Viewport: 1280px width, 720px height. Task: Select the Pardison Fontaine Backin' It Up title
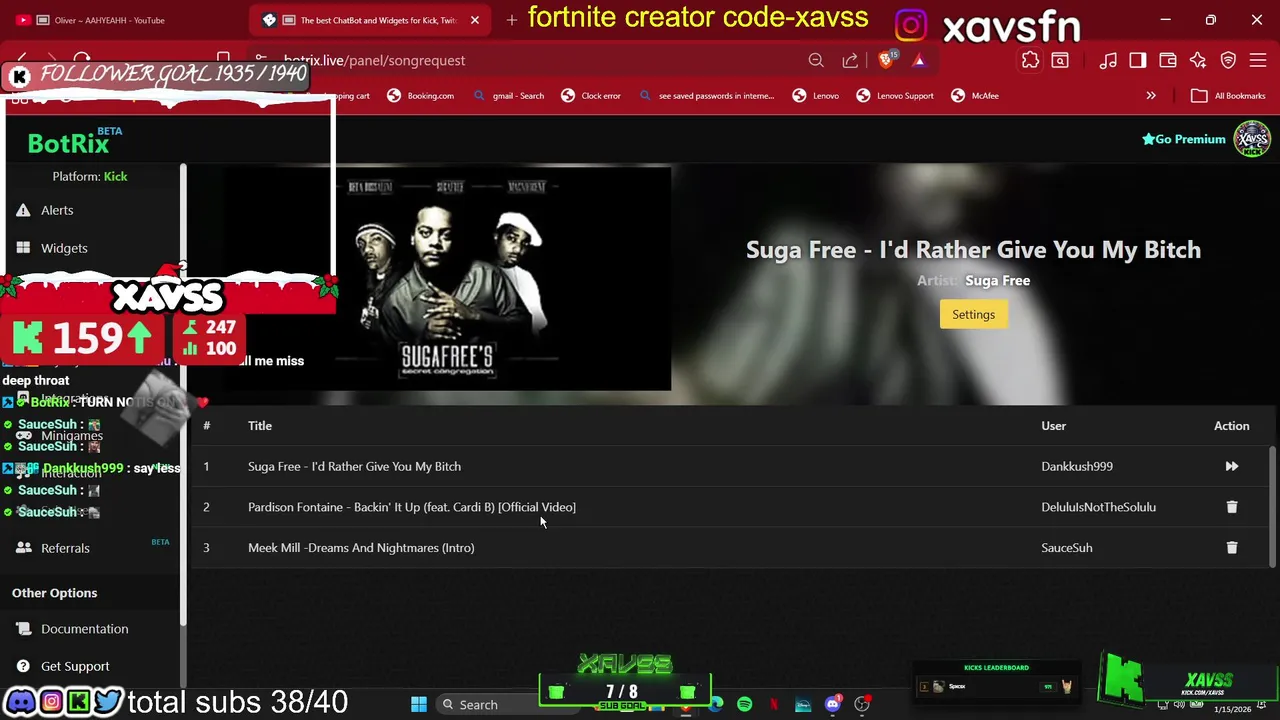(412, 507)
